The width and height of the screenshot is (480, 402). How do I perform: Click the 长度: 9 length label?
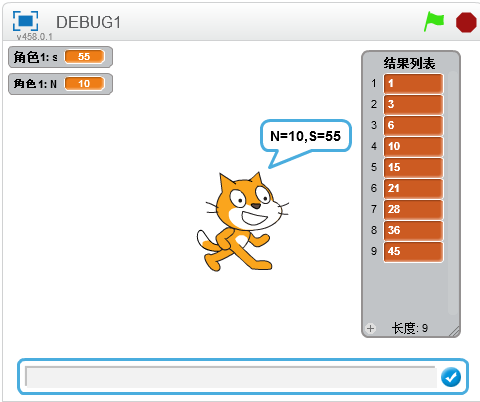pyautogui.click(x=410, y=328)
